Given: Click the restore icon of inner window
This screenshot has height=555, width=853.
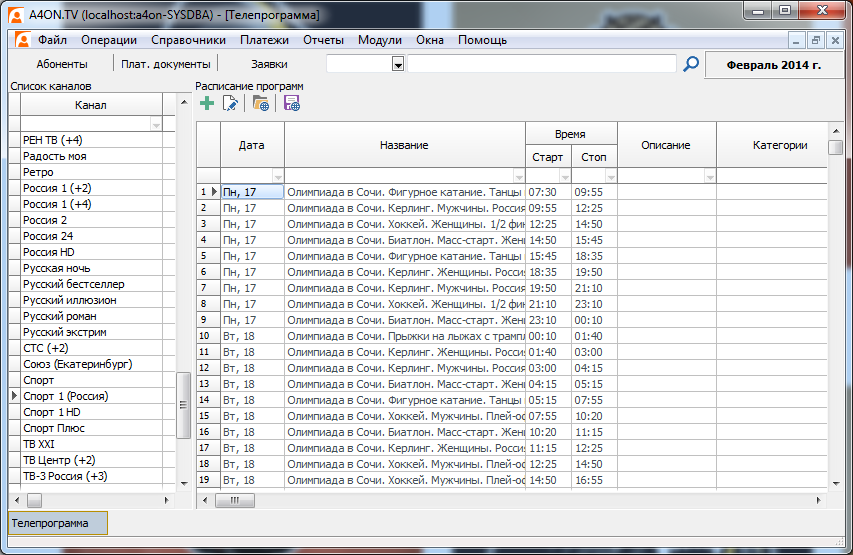Looking at the screenshot, I should (x=816, y=40).
